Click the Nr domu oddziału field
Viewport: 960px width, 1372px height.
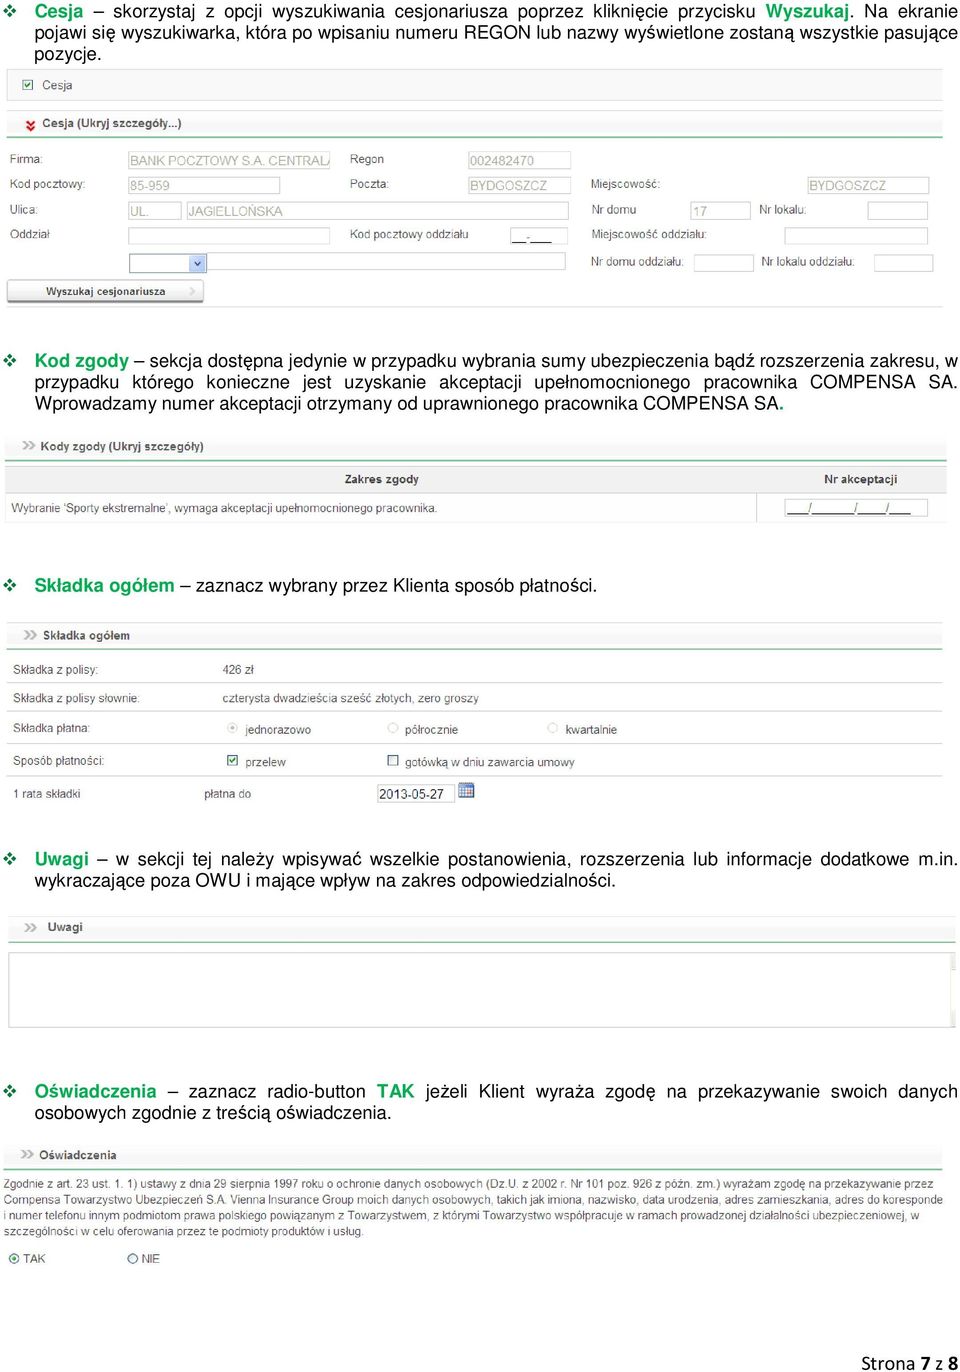tap(723, 263)
